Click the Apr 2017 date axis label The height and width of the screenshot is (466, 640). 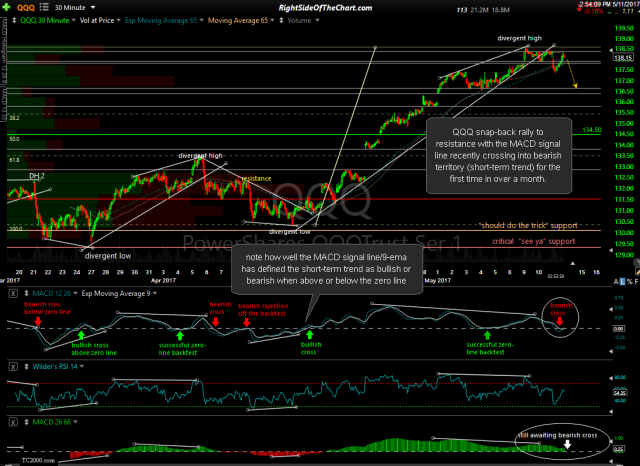tap(163, 280)
